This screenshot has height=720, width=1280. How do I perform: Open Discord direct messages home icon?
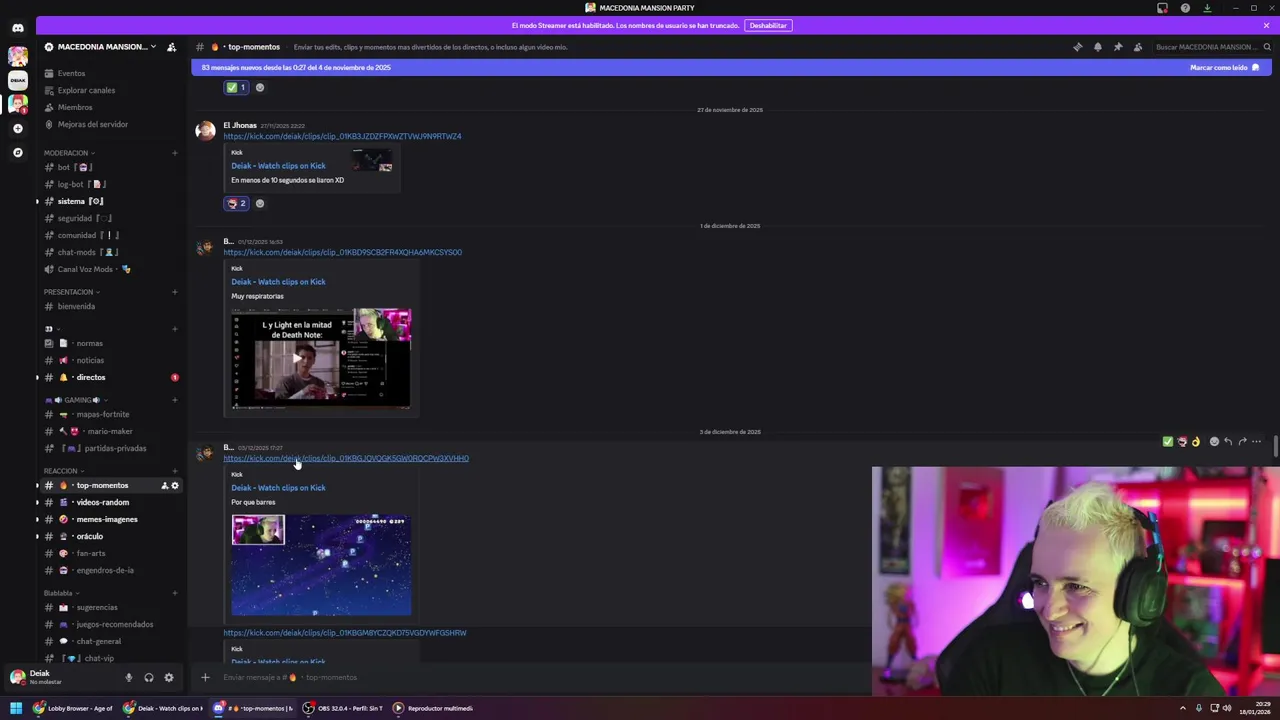[x=17, y=28]
